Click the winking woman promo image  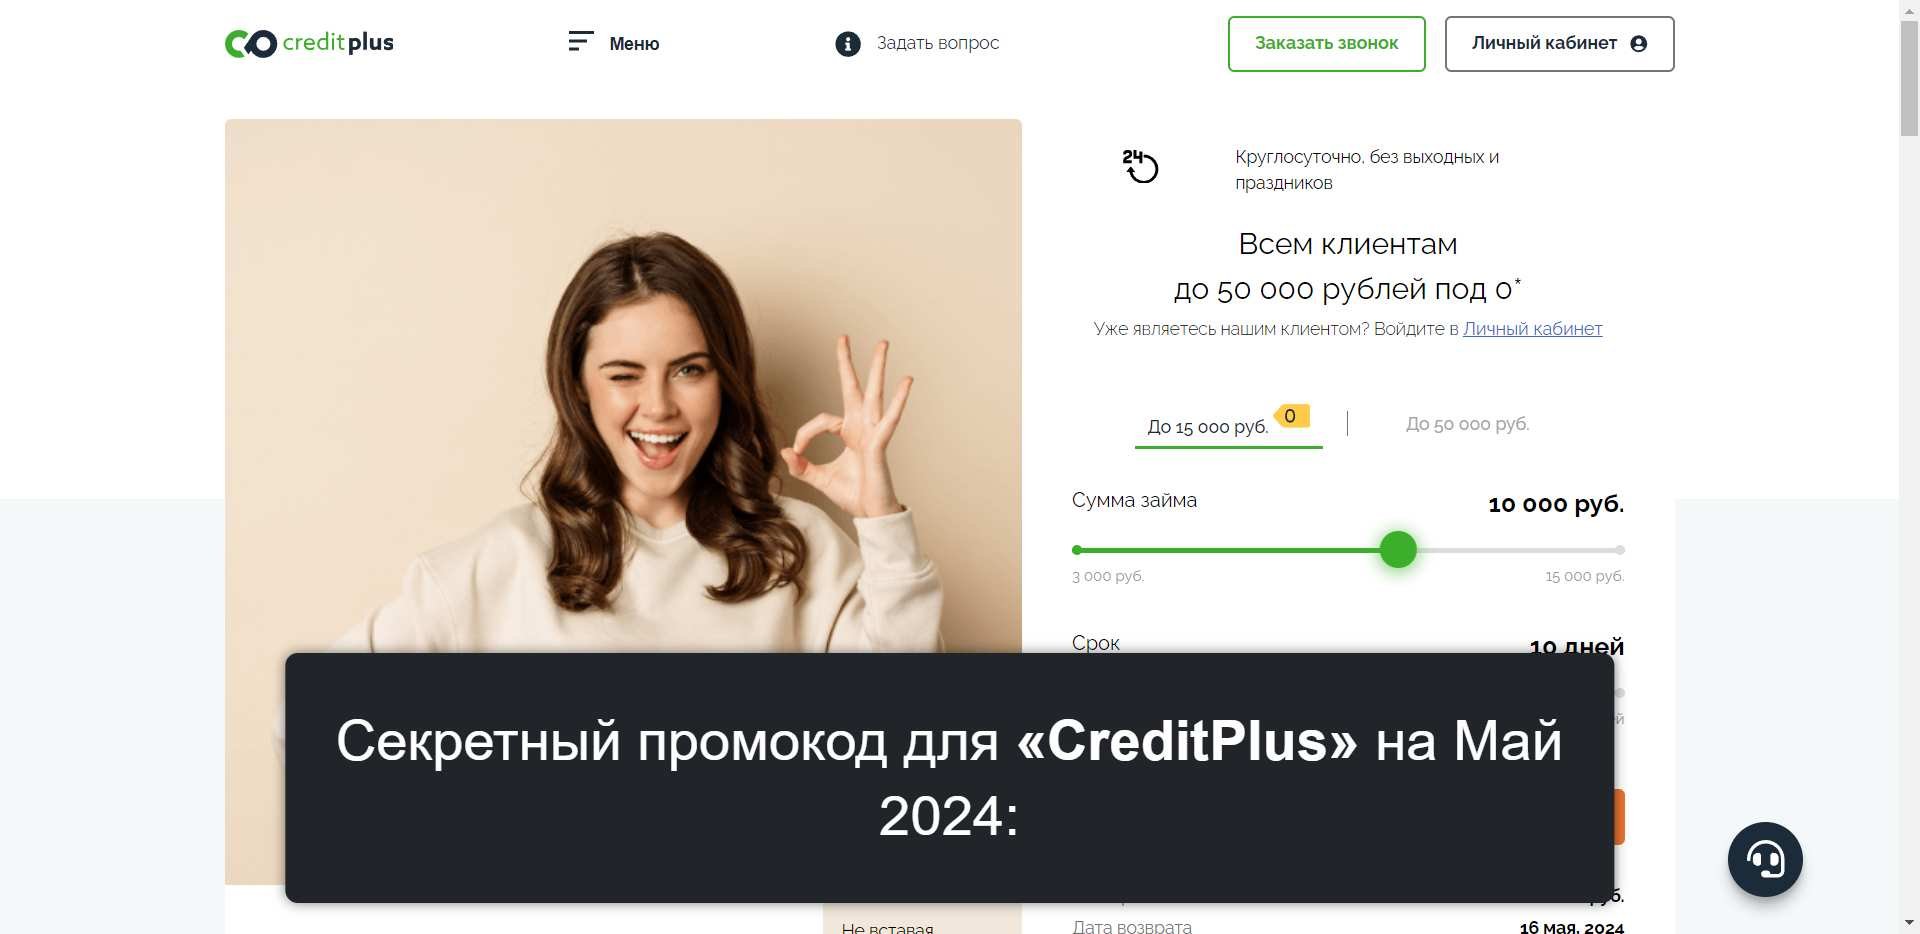[623, 386]
